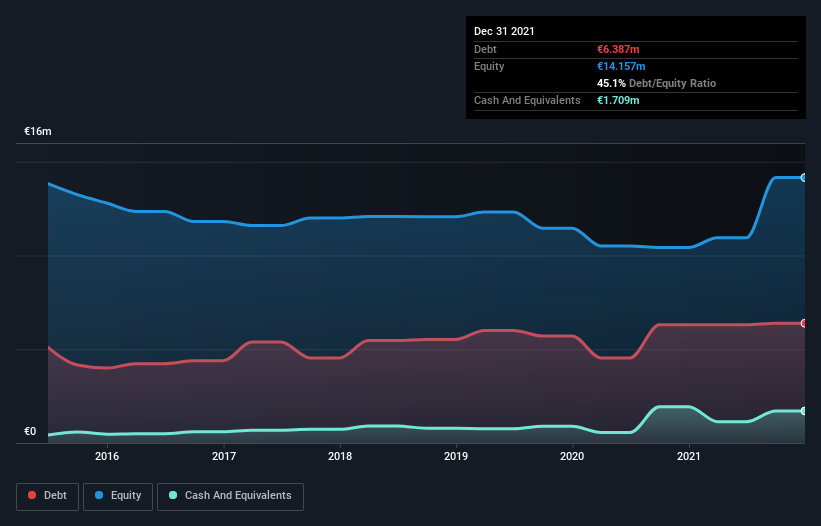Image resolution: width=821 pixels, height=526 pixels.
Task: Click Cash And Equivalents label in tooltip
Action: point(527,100)
